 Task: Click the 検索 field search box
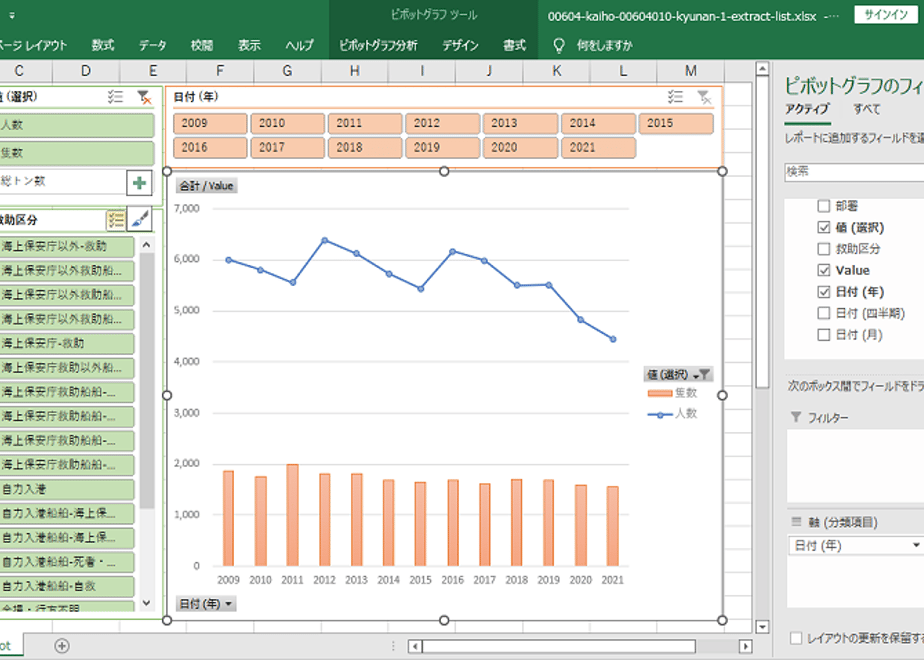pos(854,171)
